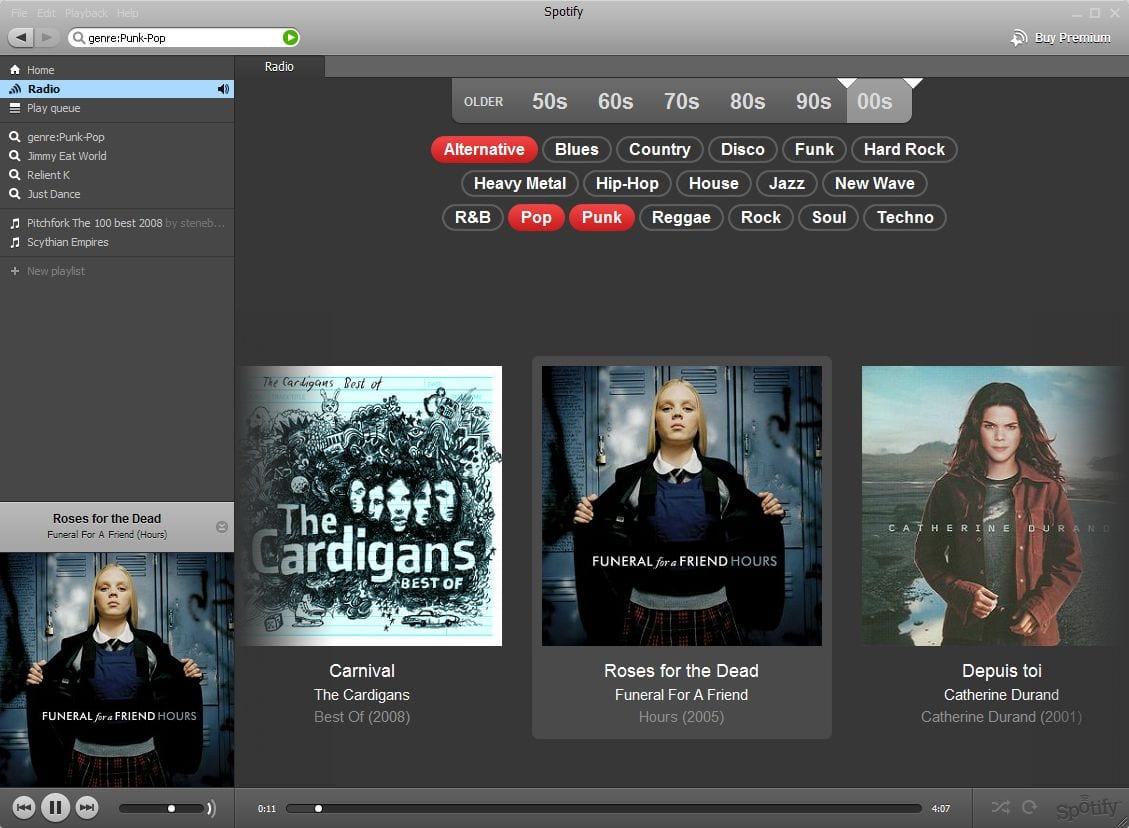Open the Playback menu
Screen dimensions: 1129x828
(86, 13)
